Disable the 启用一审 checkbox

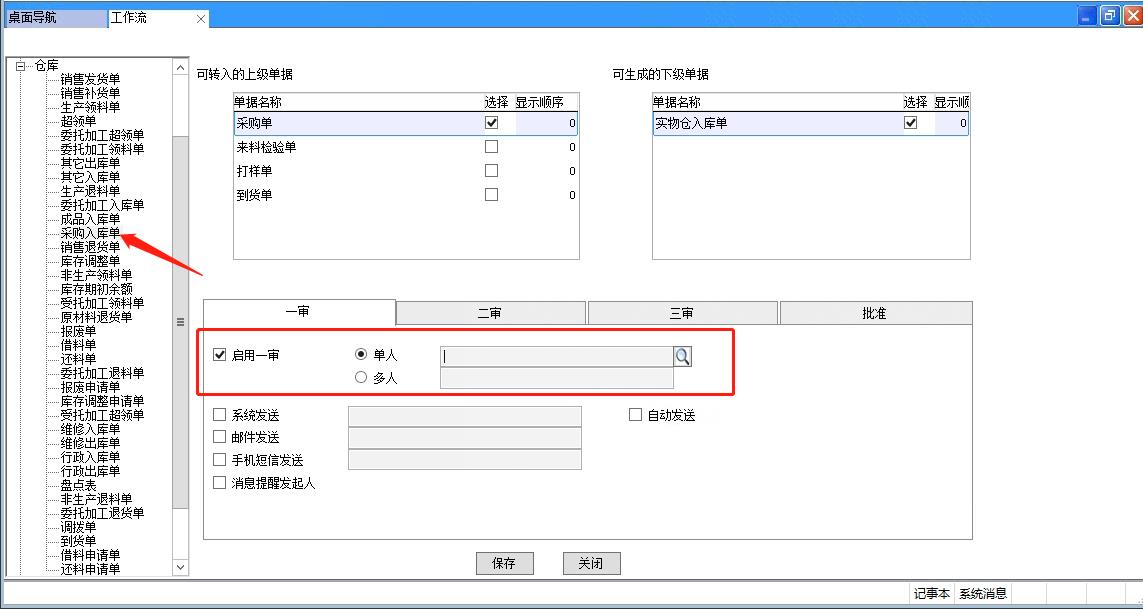coord(220,355)
